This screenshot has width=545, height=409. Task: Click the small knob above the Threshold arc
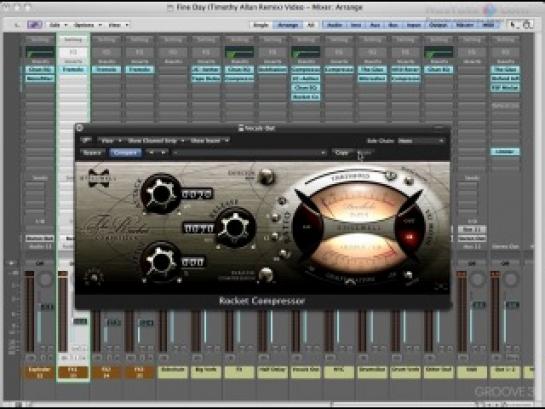[390, 175]
